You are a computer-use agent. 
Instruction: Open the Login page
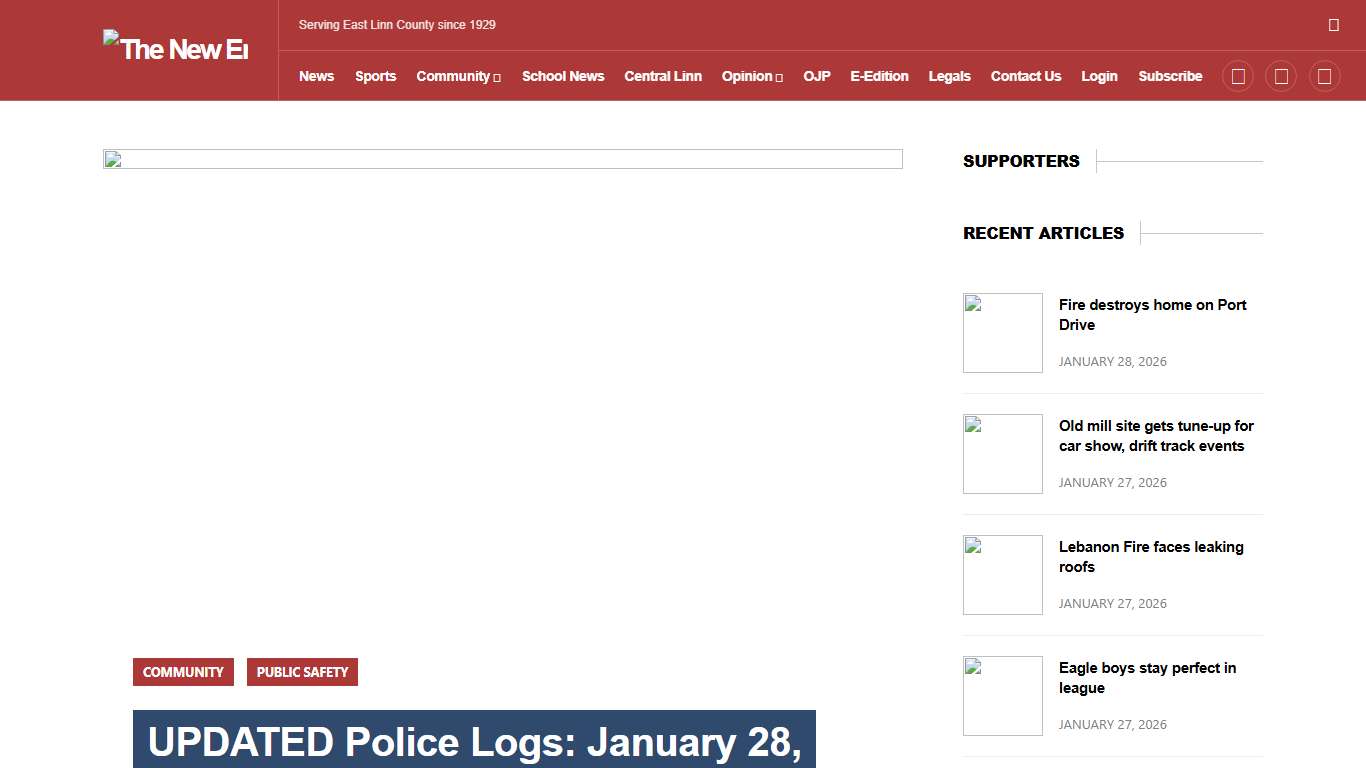pos(1099,76)
